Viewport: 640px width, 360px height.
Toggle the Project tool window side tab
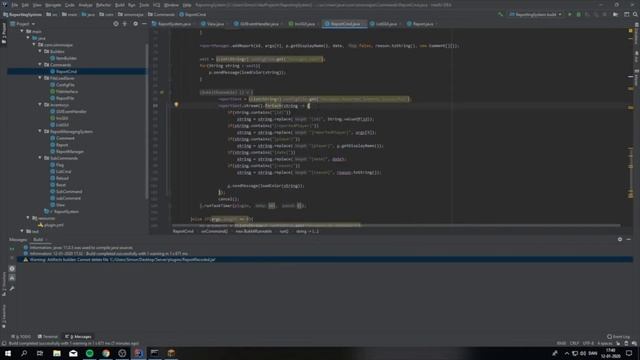(x=4, y=33)
